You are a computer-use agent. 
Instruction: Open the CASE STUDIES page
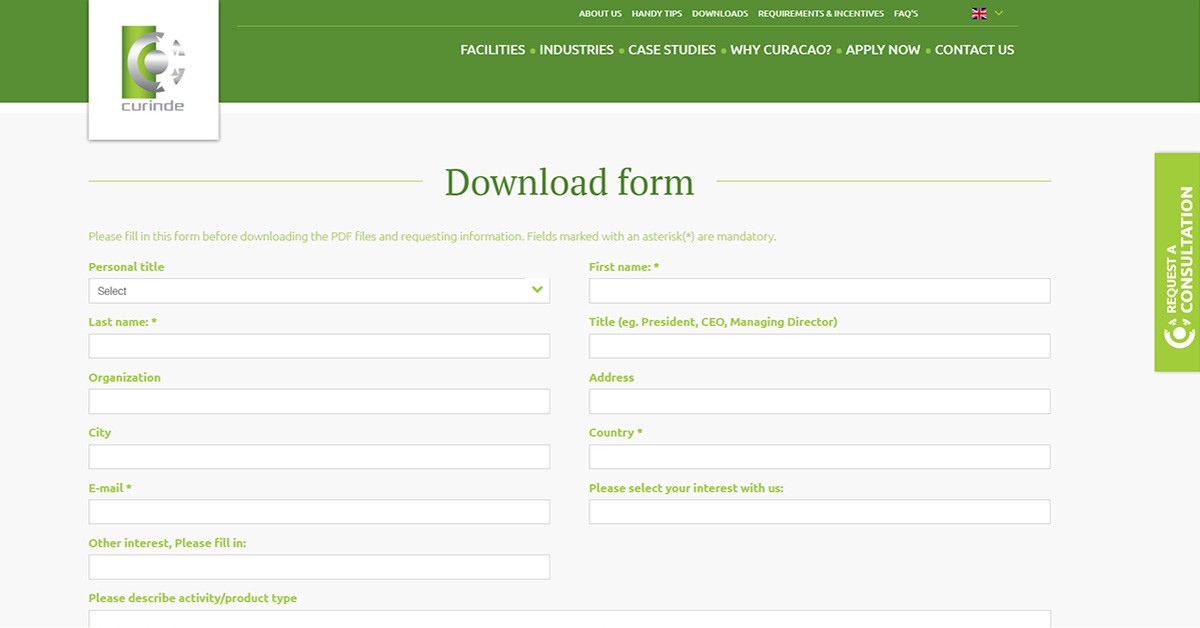(x=672, y=49)
